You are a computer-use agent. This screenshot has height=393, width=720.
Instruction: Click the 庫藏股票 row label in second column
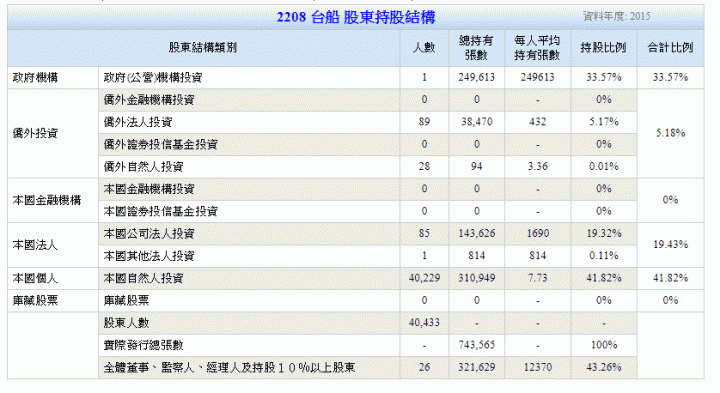click(x=126, y=301)
